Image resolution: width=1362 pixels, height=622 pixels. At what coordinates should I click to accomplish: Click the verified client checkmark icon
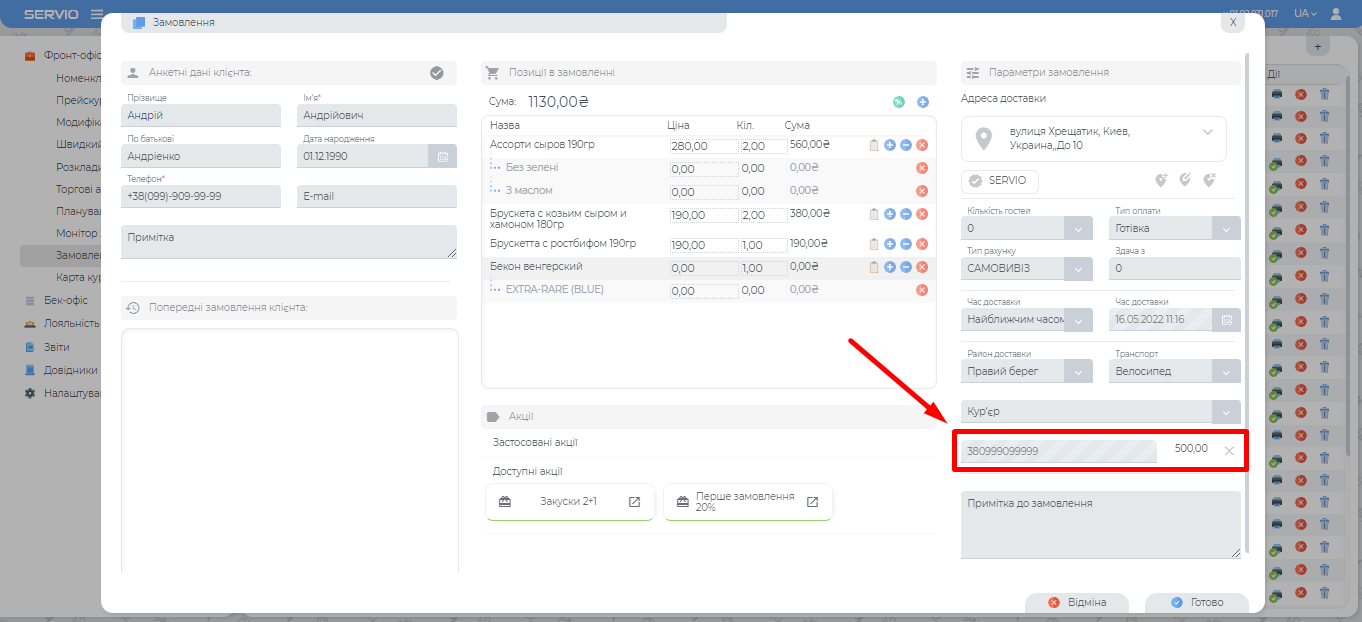click(x=437, y=73)
